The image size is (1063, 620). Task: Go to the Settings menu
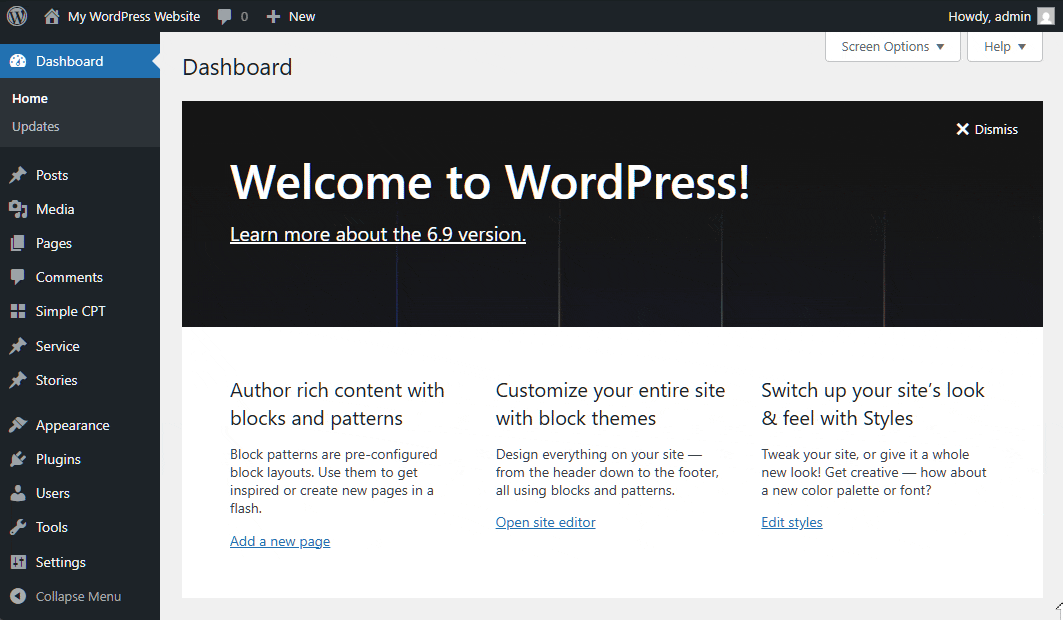[60, 562]
